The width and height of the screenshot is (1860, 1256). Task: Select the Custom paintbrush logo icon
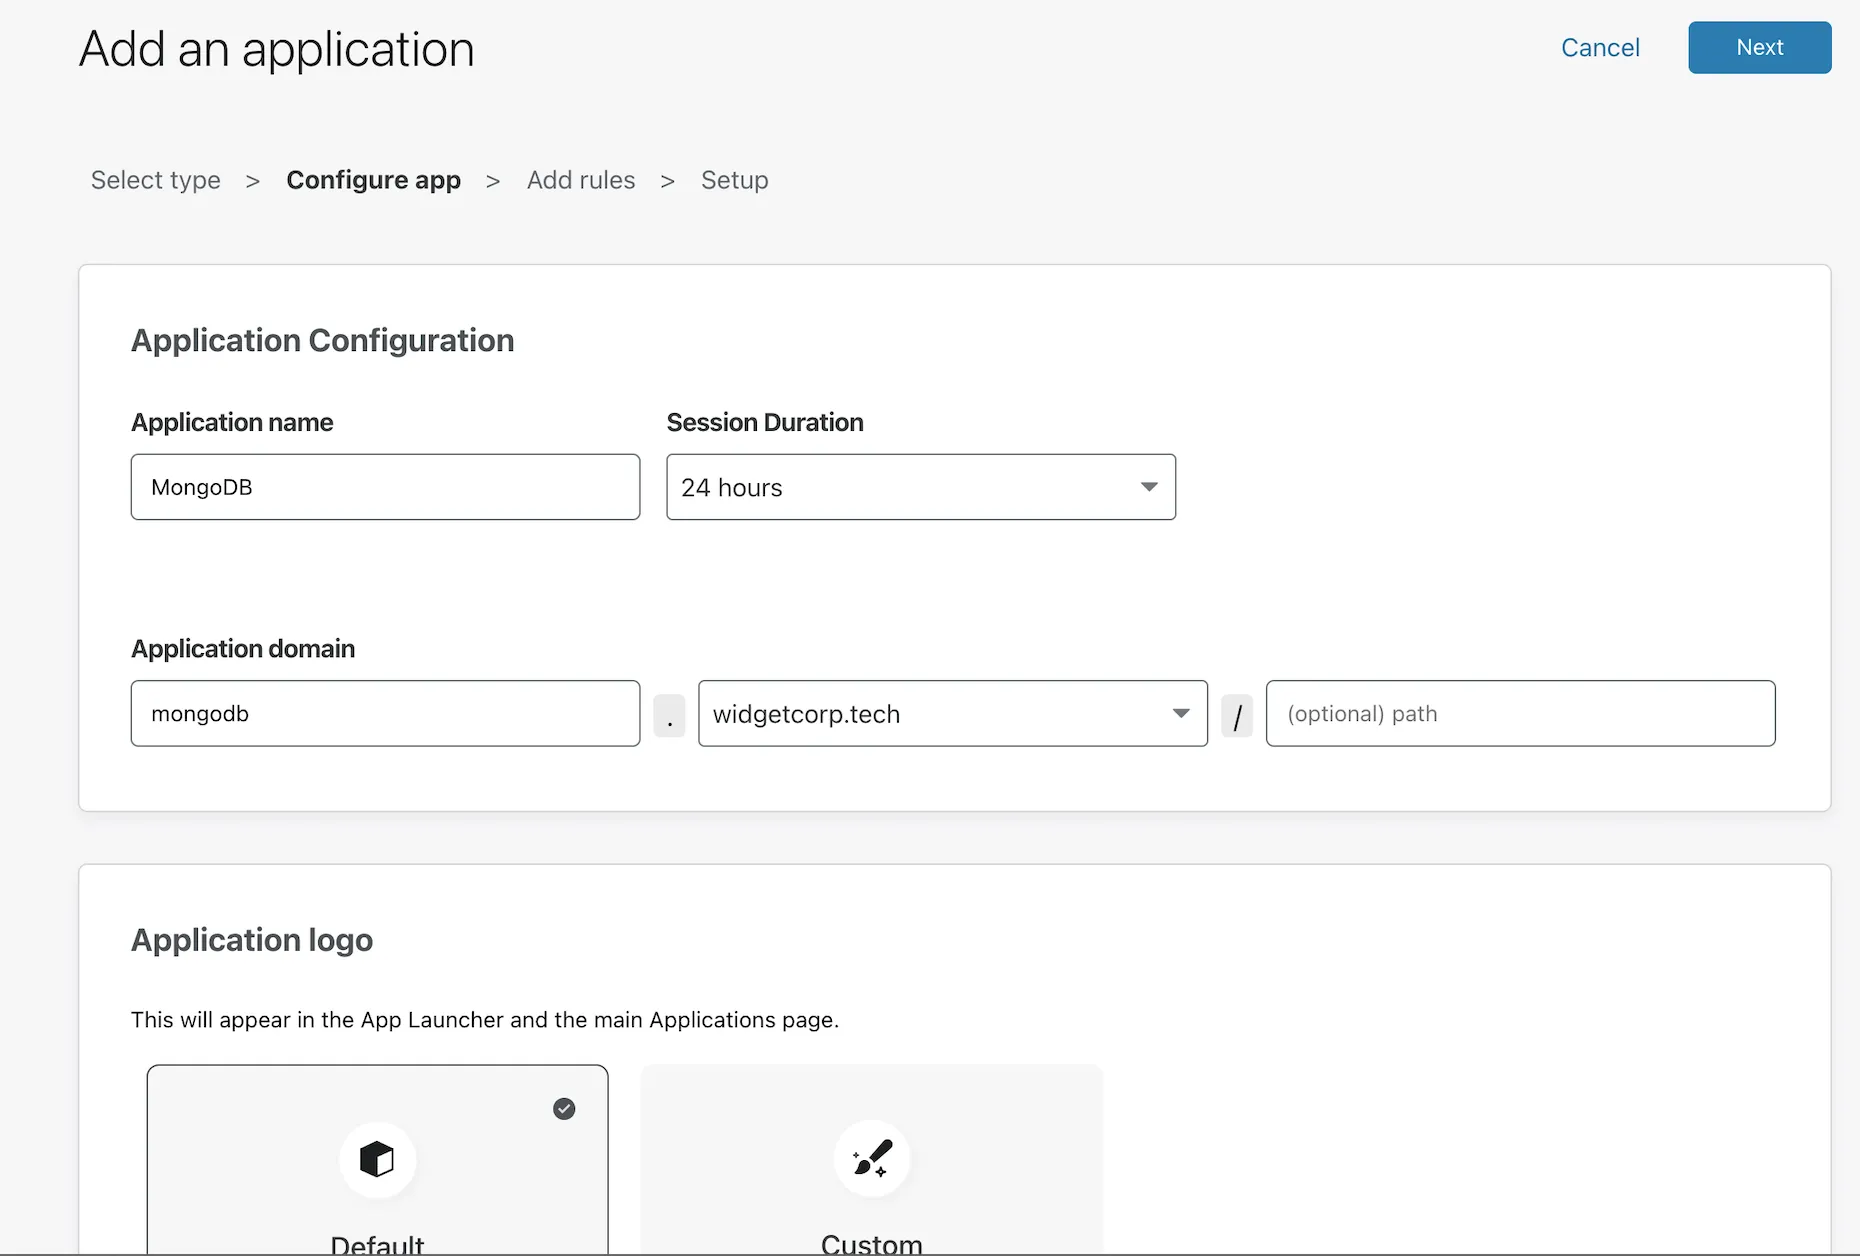point(871,1159)
